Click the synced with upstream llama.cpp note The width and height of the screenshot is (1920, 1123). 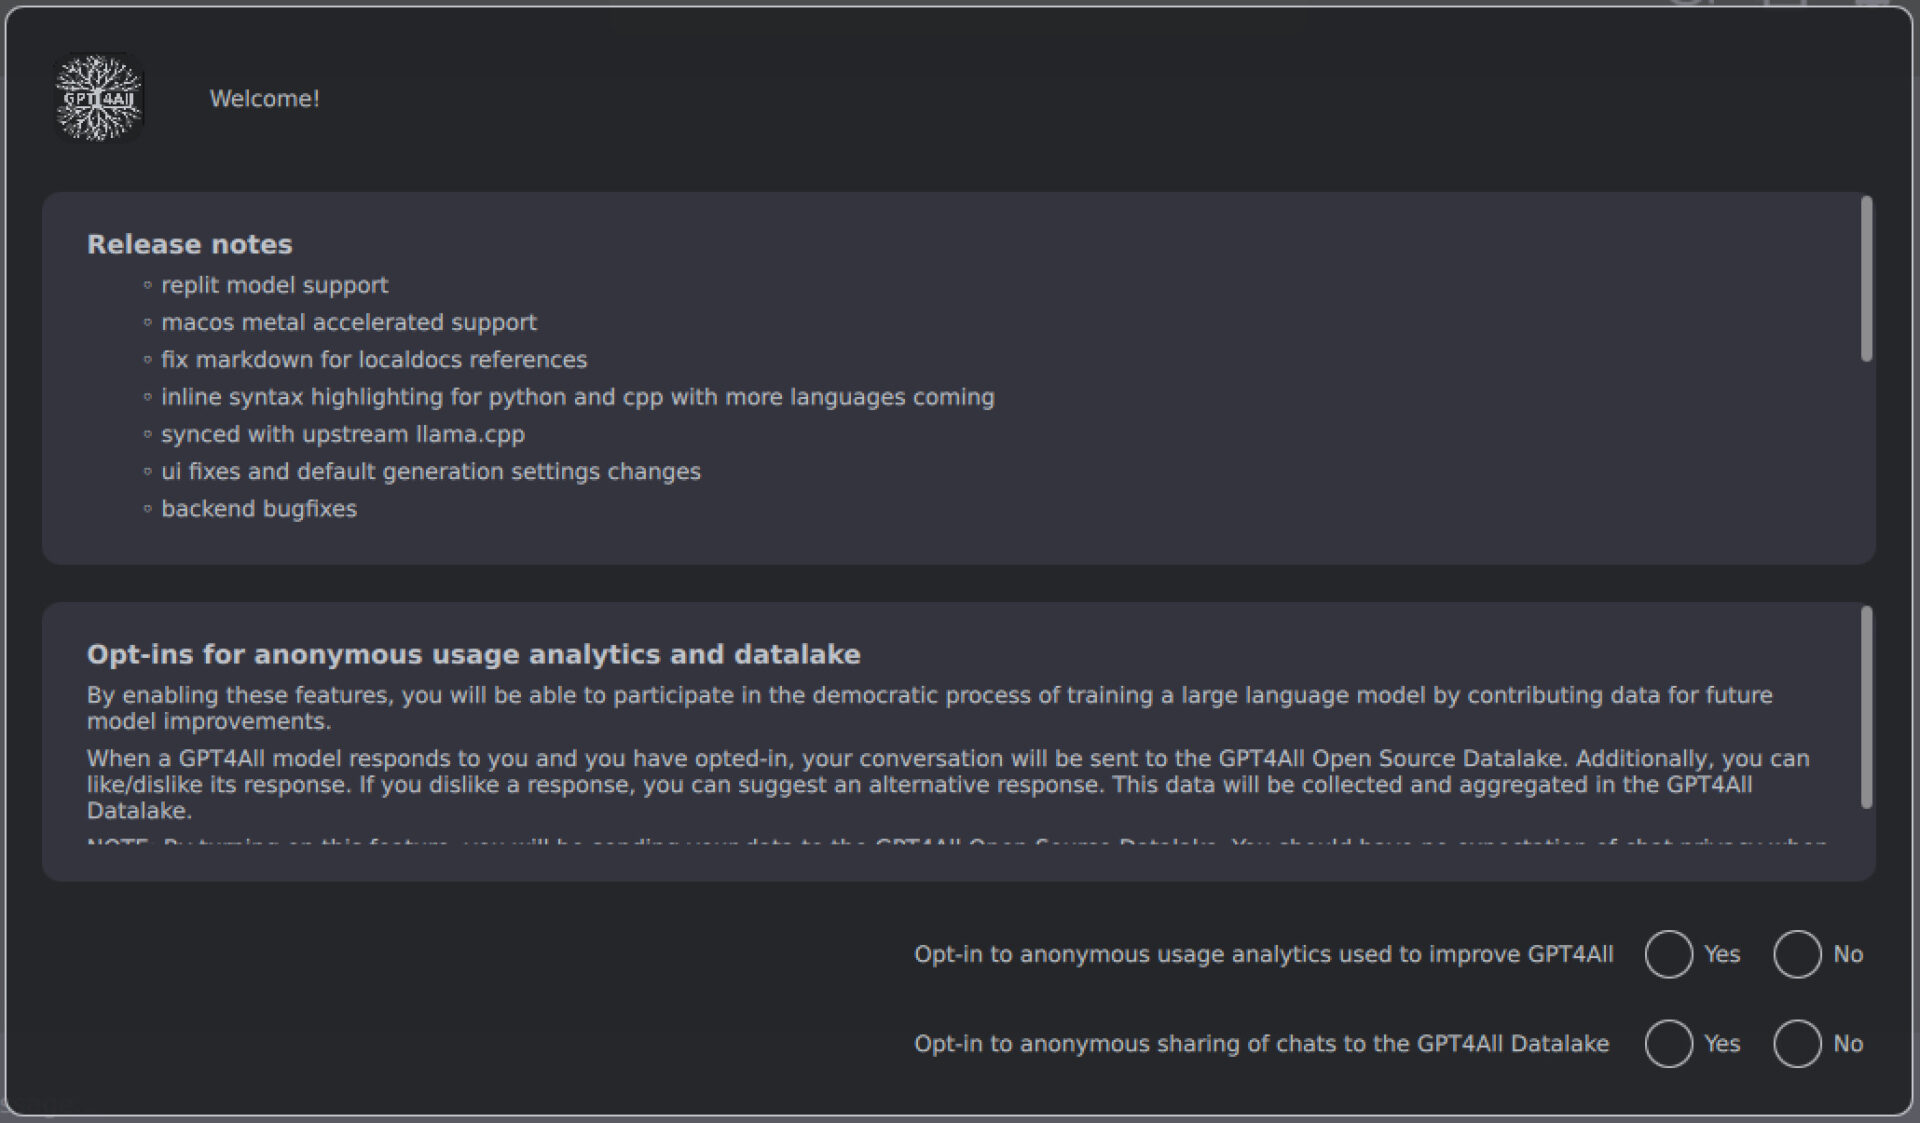tap(343, 434)
